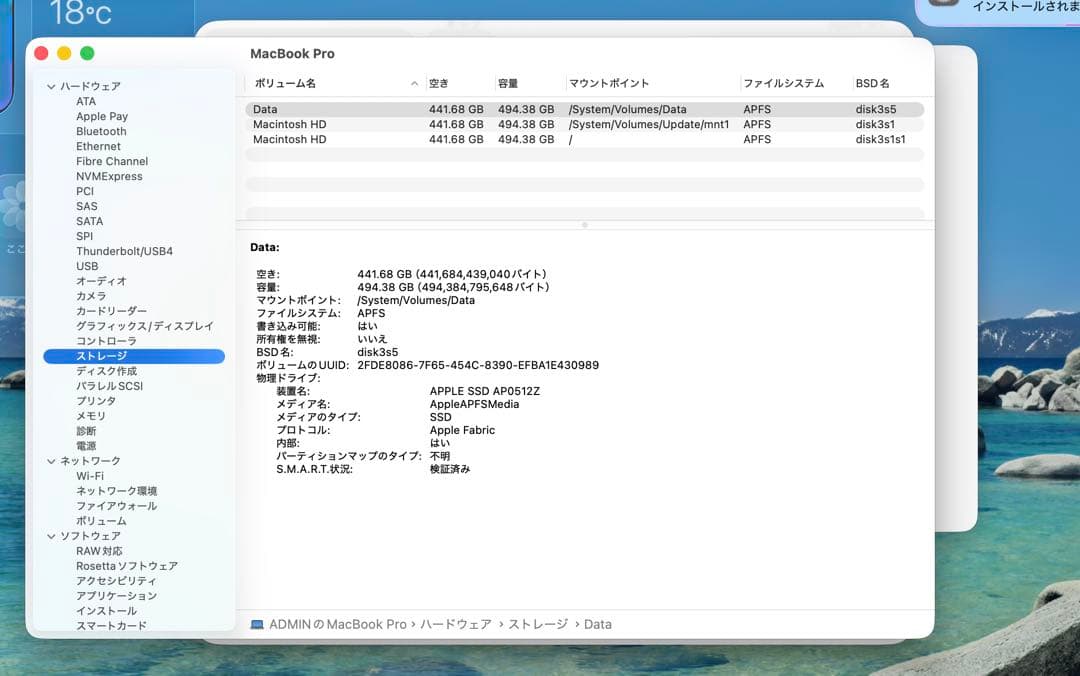This screenshot has width=1080, height=676.
Task: Select the highlighted ストレージ sidebar item
Action: [x=134, y=356]
